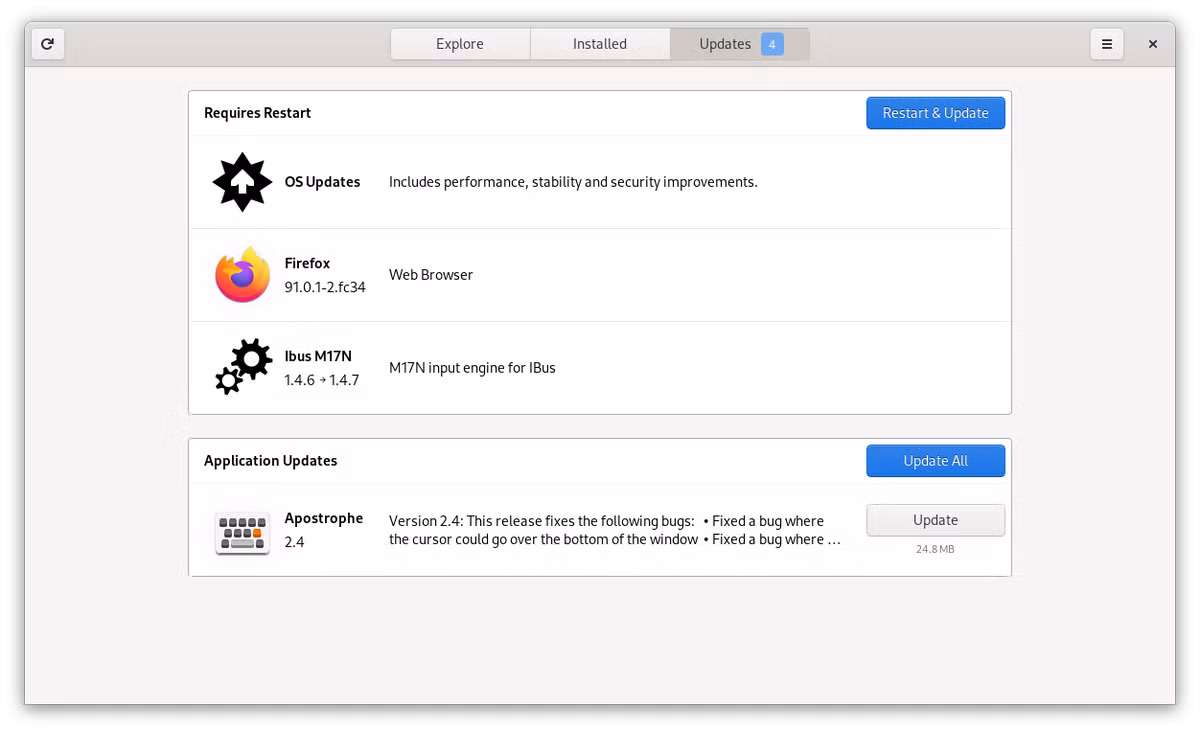Click the Application Updates heading
1200x732 pixels.
270,461
